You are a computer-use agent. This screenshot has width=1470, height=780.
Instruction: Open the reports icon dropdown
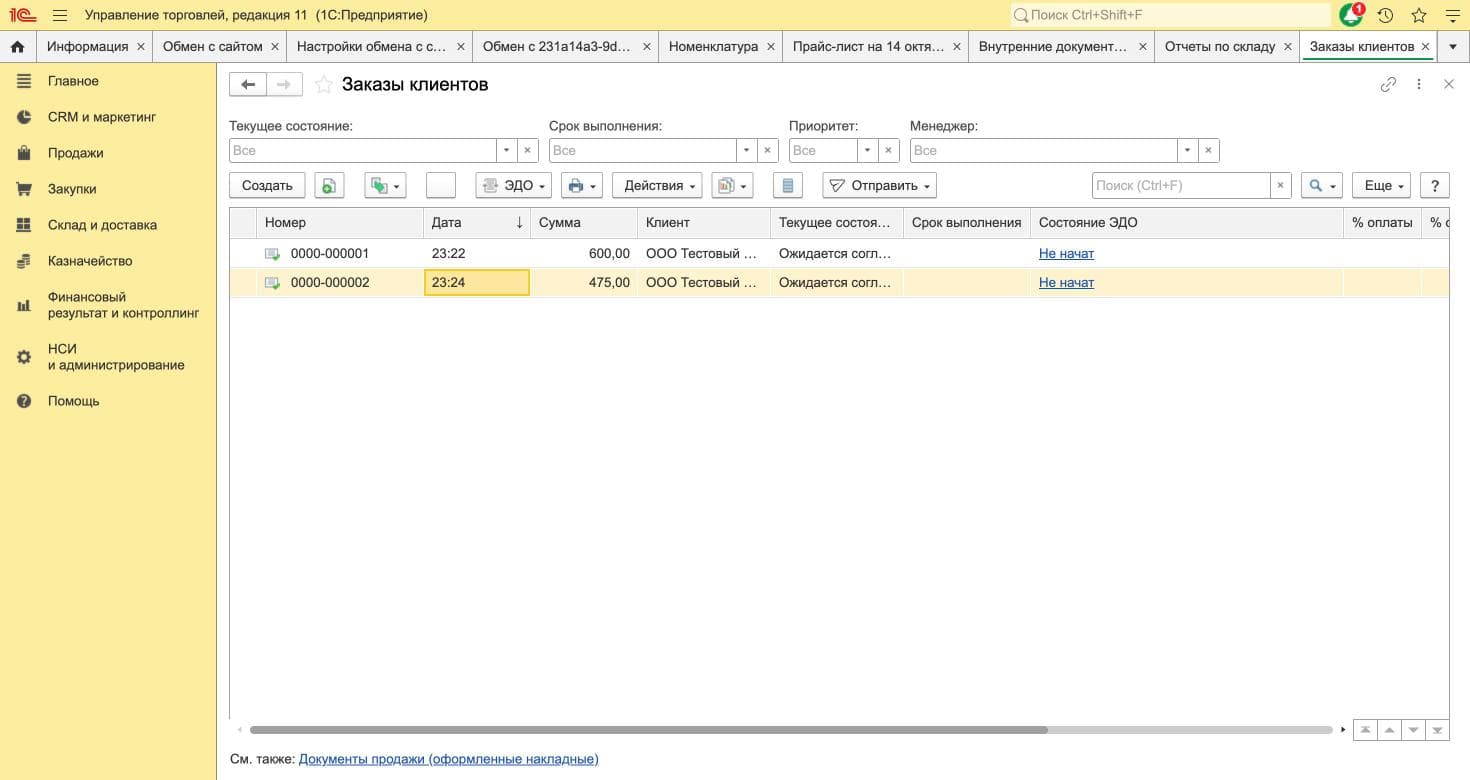click(x=732, y=185)
